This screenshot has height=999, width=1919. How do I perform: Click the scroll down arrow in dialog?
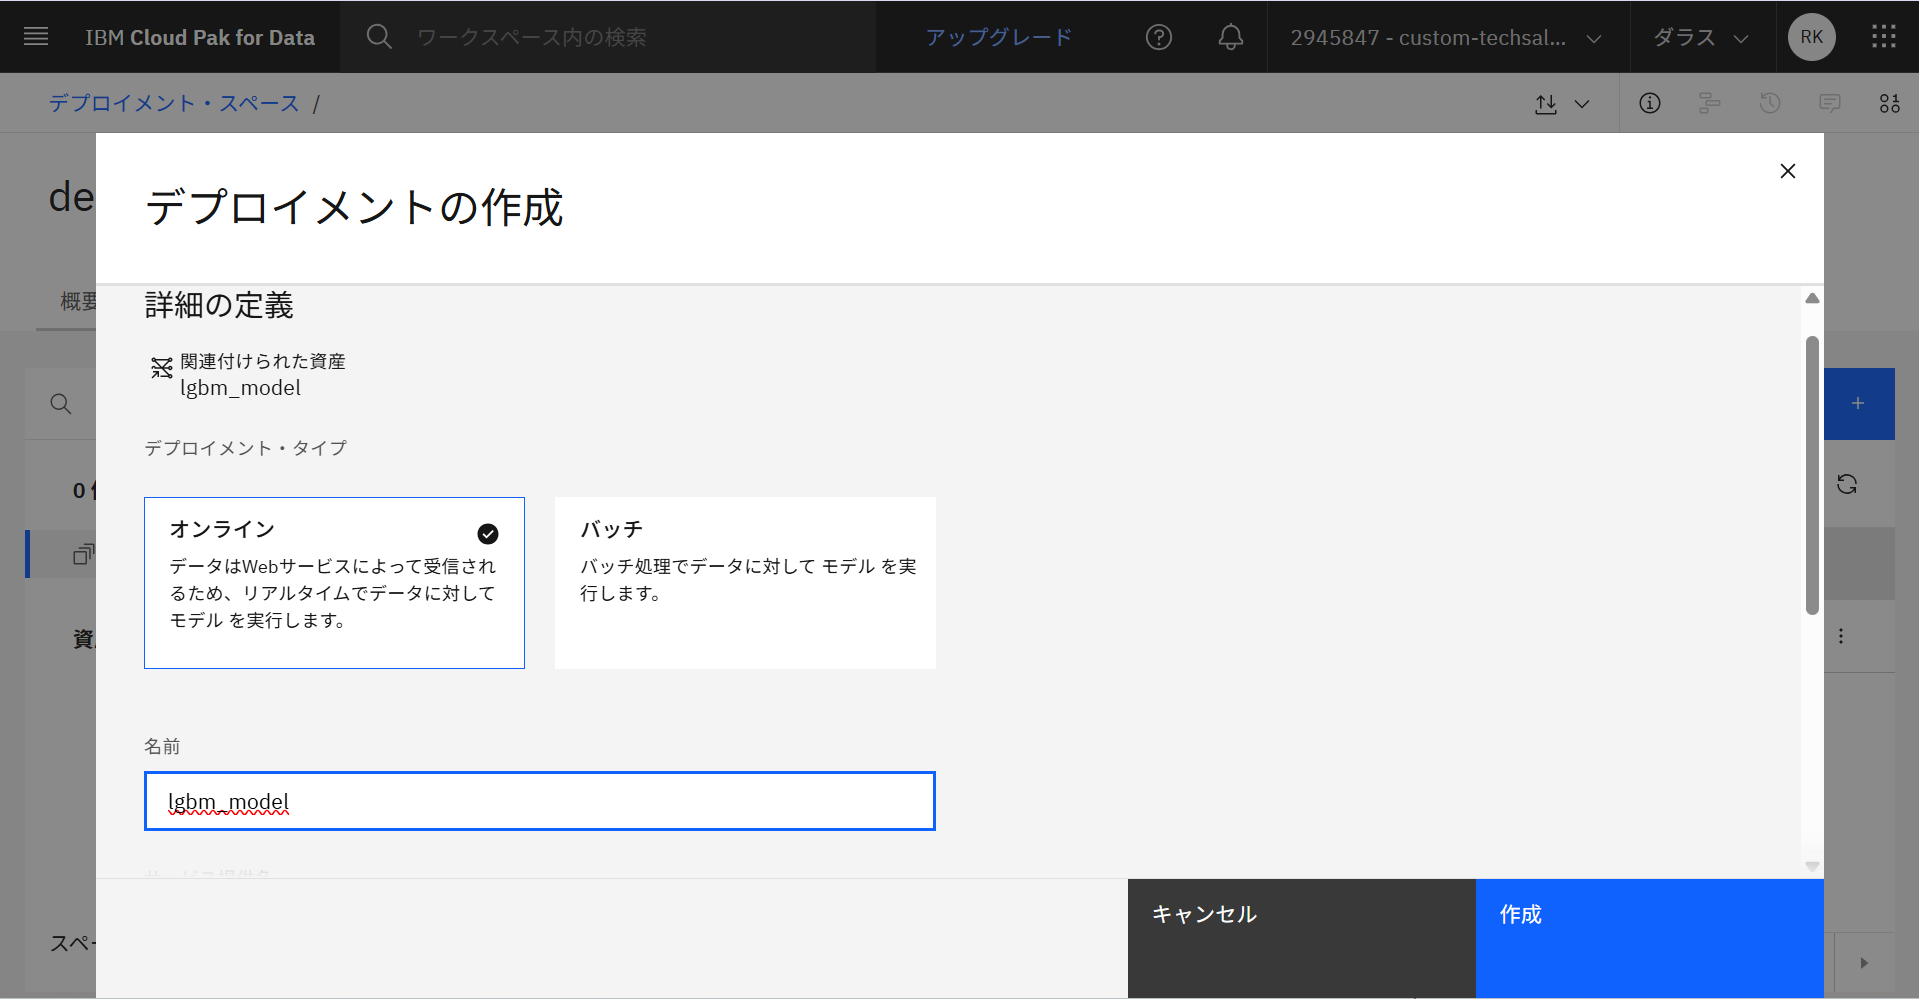pos(1812,866)
